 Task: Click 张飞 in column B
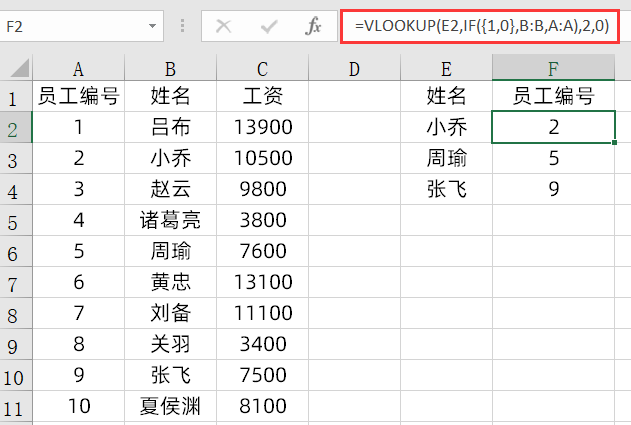[171, 375]
